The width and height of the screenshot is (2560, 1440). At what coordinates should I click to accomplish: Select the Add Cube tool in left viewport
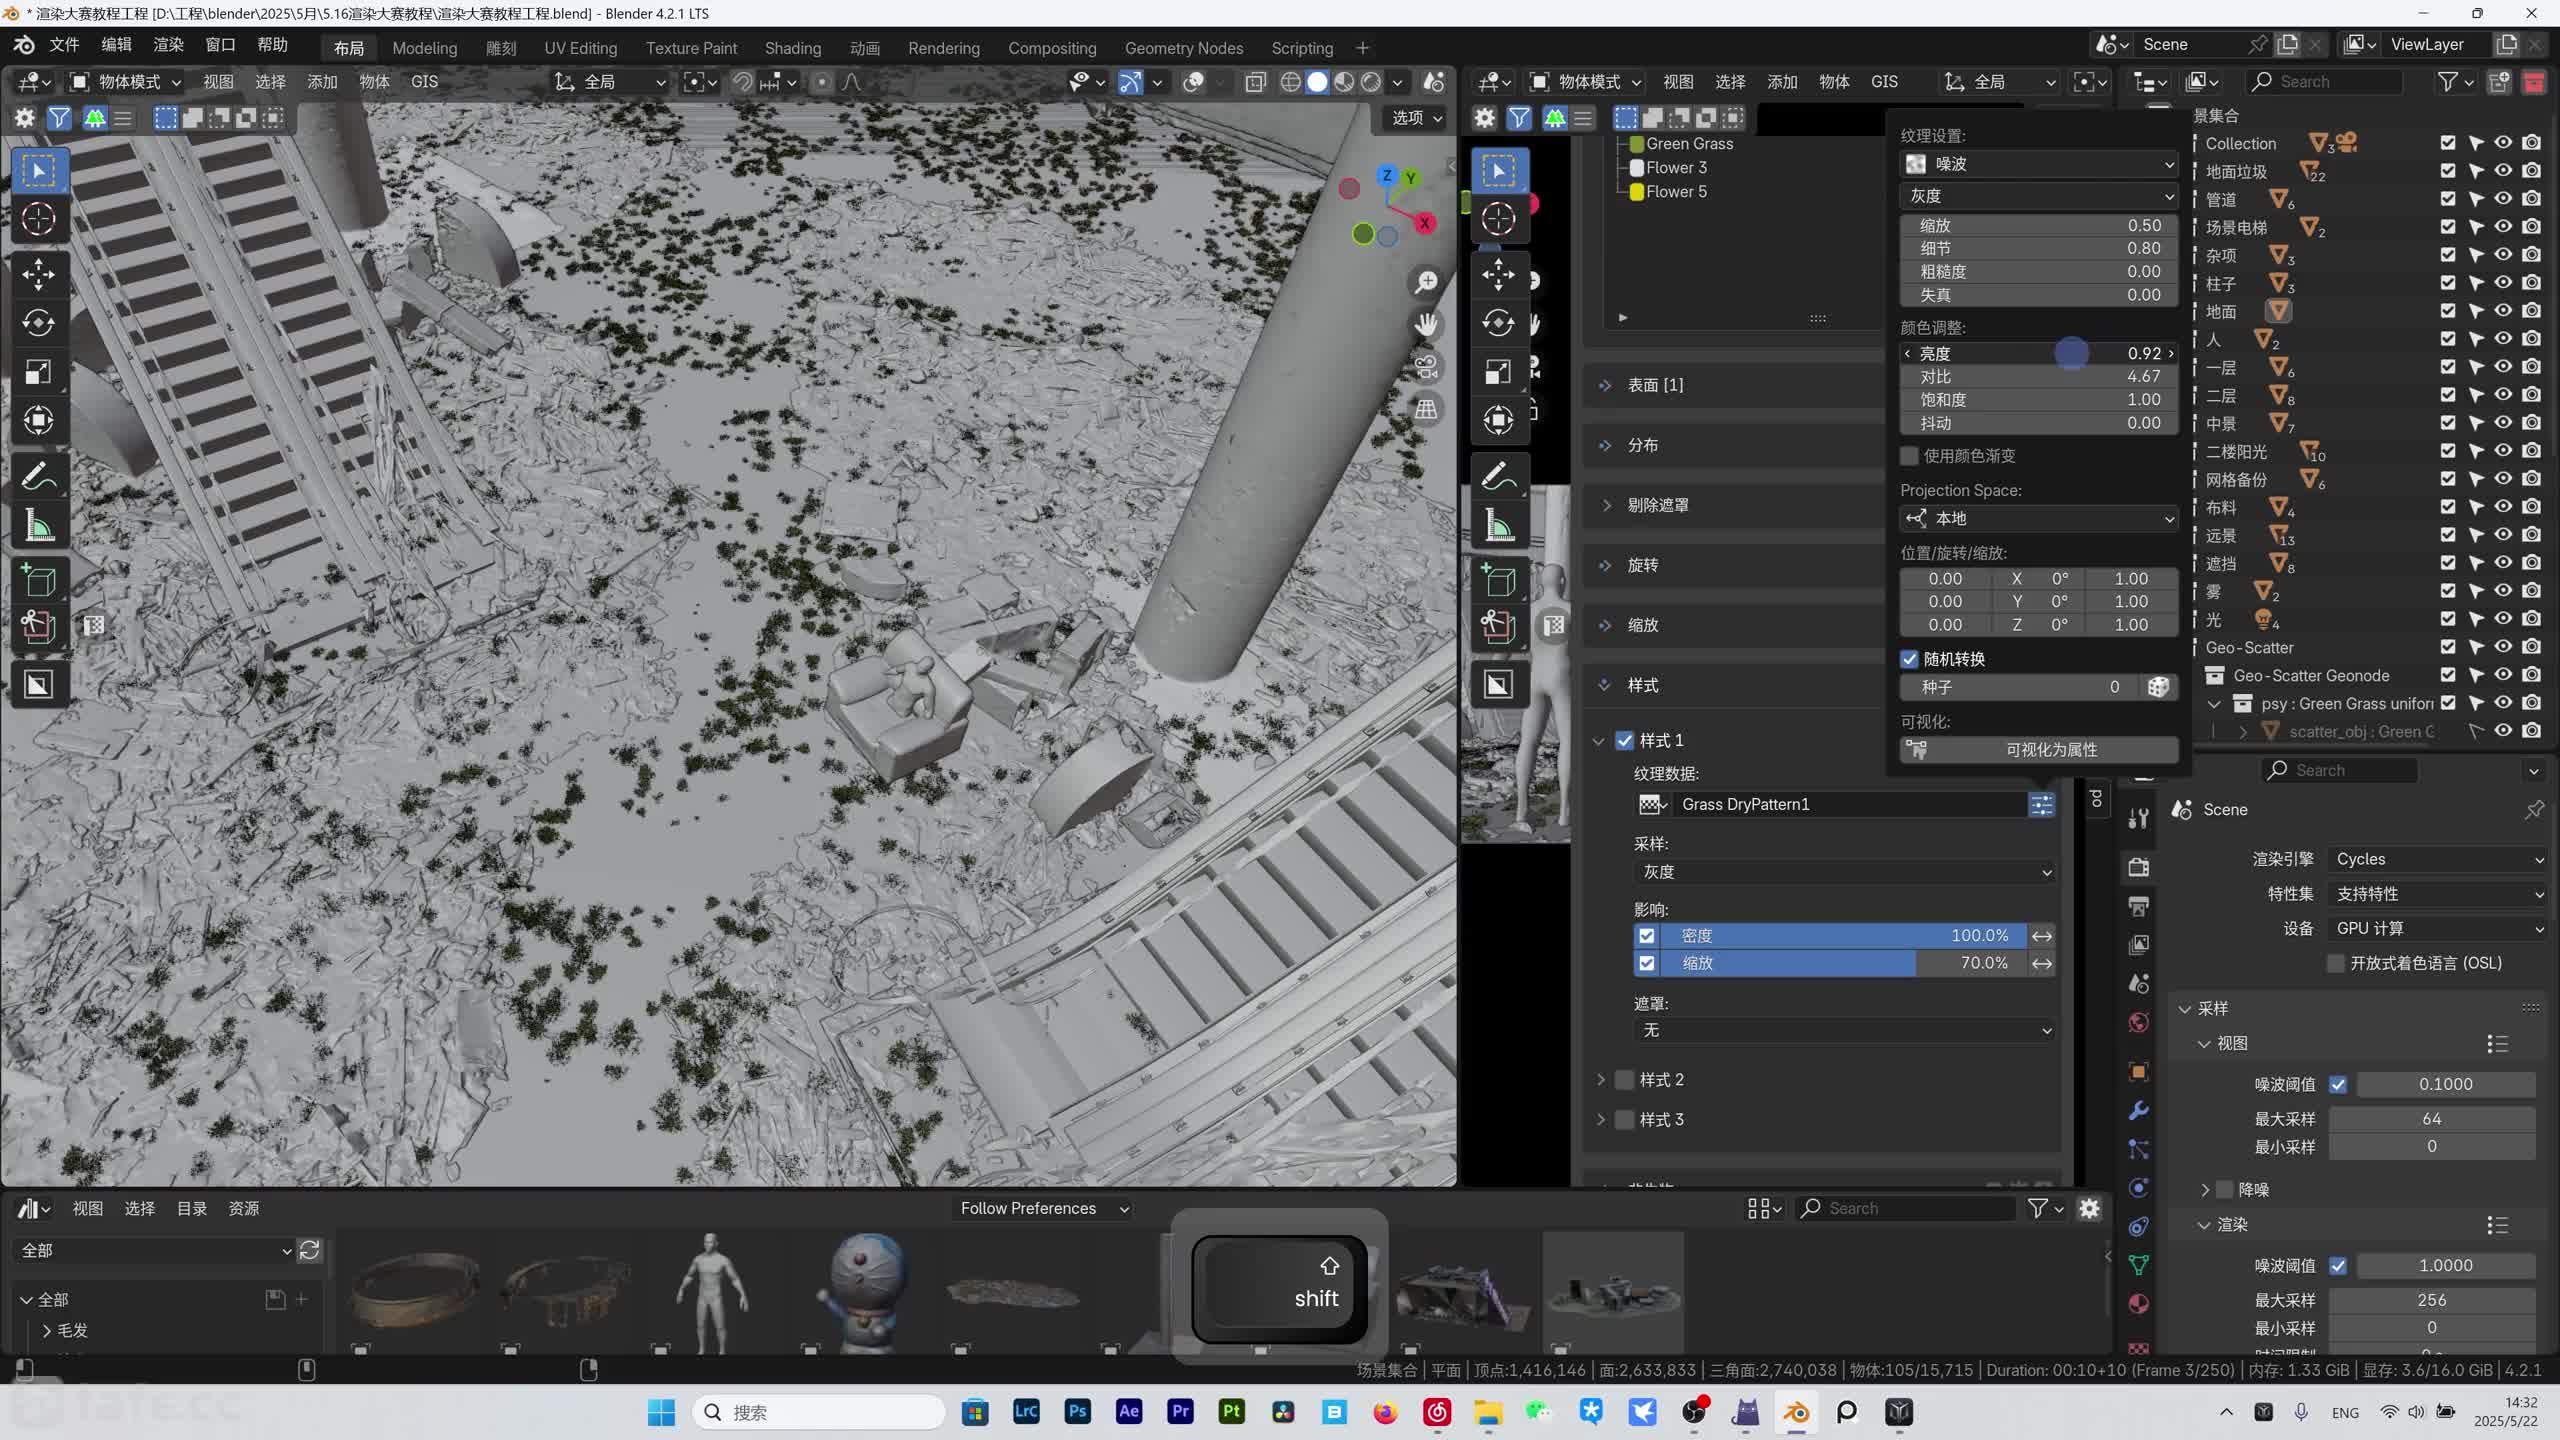[39, 581]
